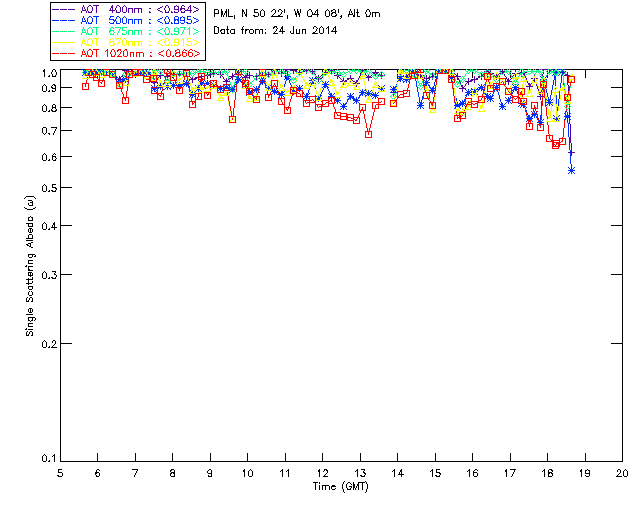
Task: Click the 0.2 label on y-axis
Action: coord(49,344)
